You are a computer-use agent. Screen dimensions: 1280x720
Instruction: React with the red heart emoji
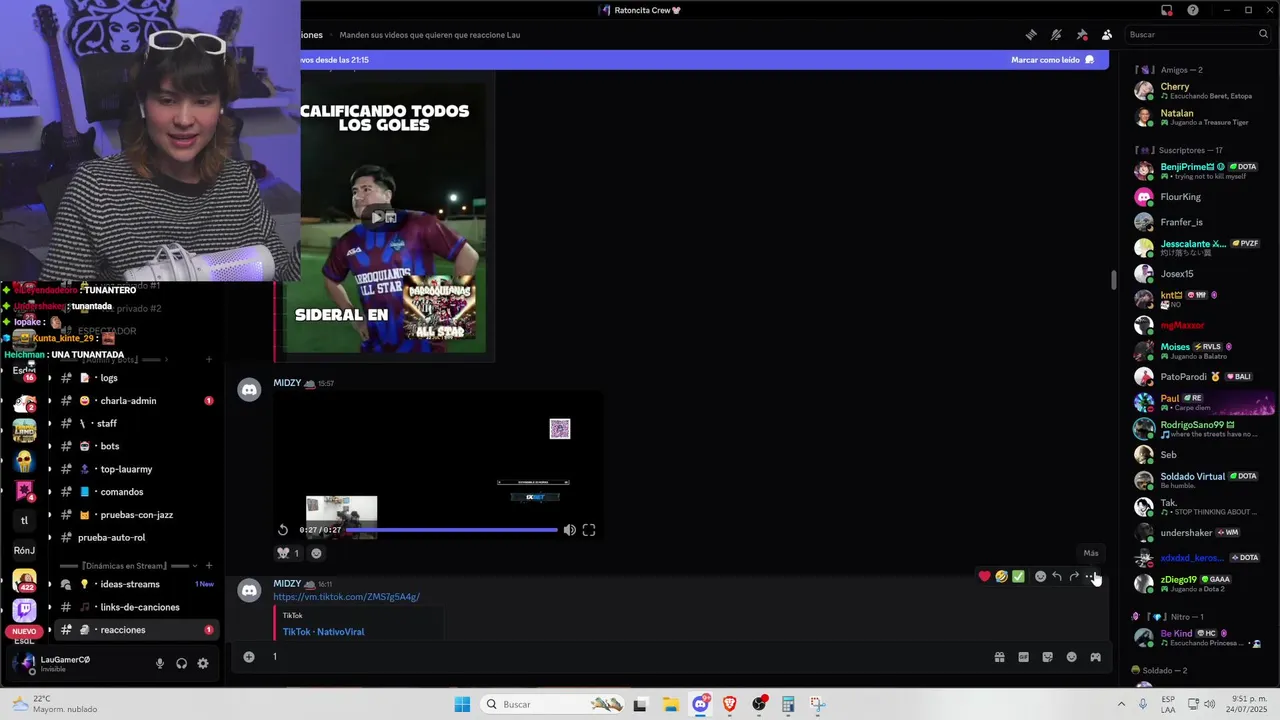click(984, 577)
